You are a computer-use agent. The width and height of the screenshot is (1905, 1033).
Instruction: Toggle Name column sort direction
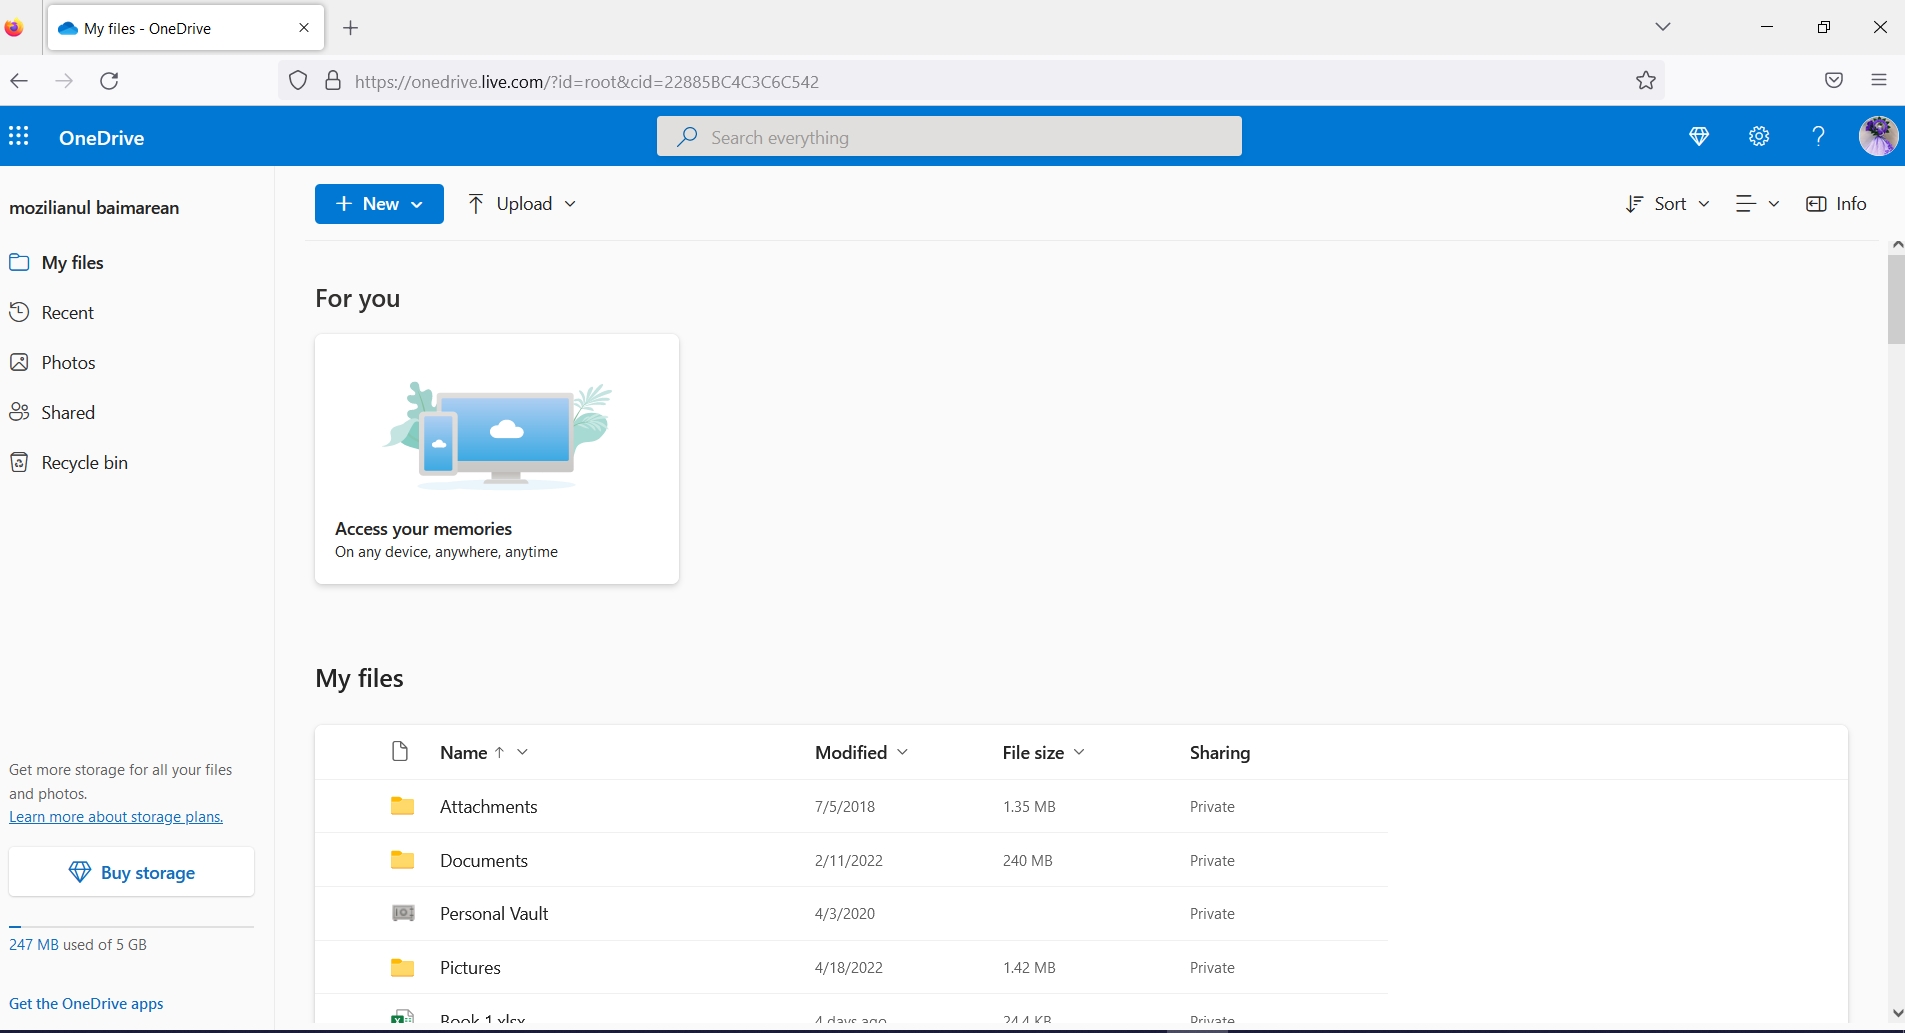[497, 753]
